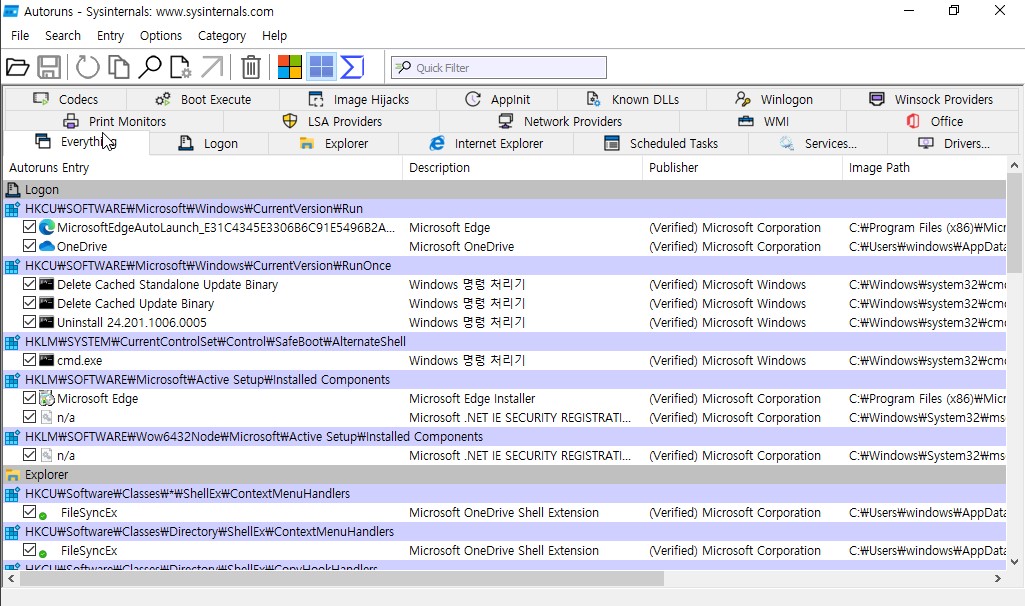Image resolution: width=1025 pixels, height=606 pixels.
Task: Open Find using the magnifier toolbar icon
Action: 150,67
